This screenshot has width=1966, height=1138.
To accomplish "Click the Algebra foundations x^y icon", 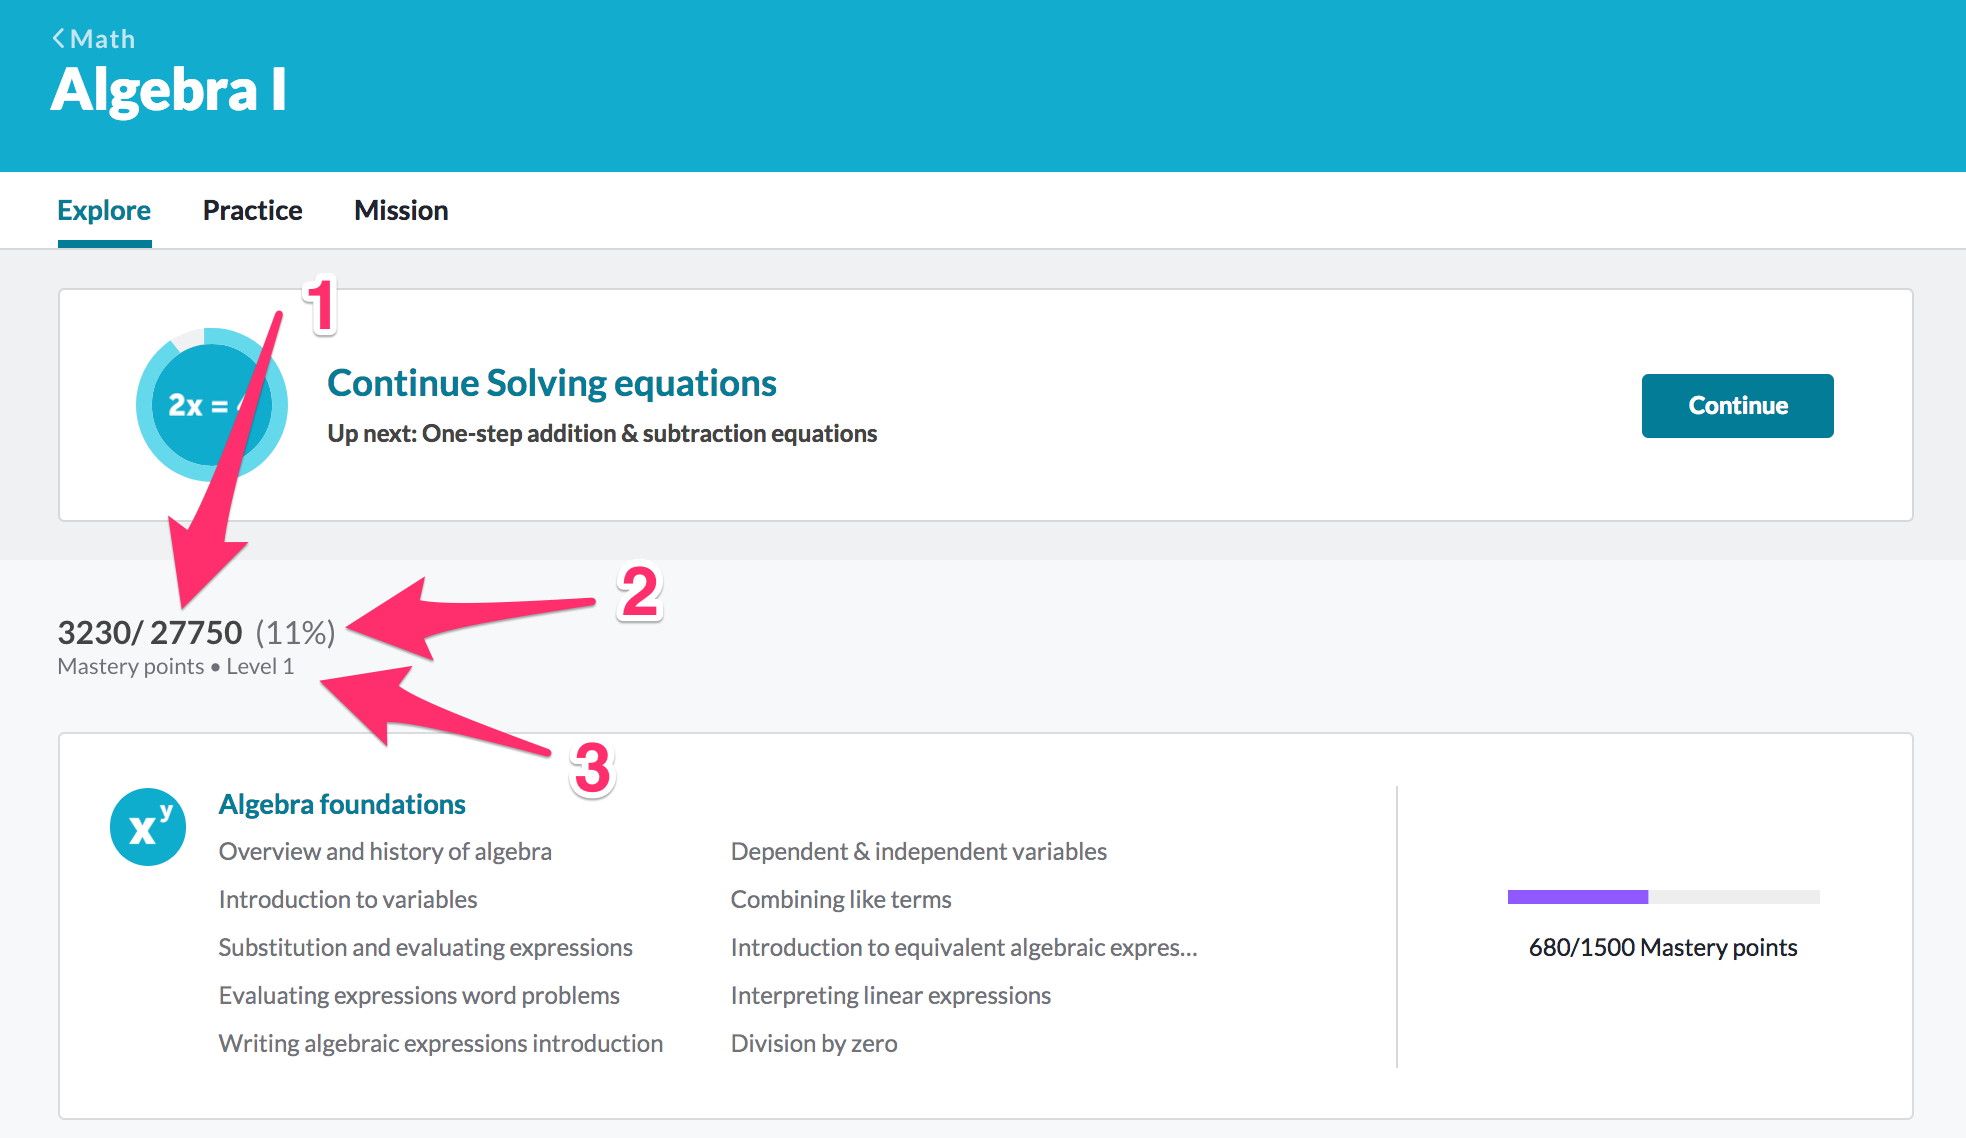I will click(x=148, y=827).
